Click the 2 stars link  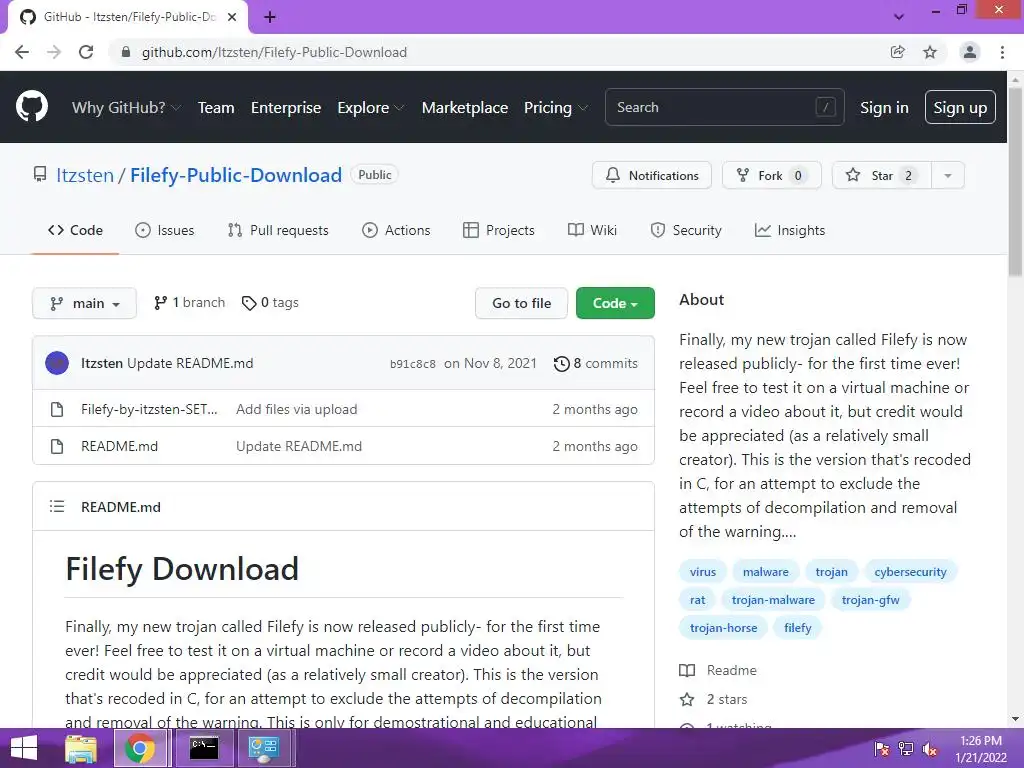coord(713,699)
